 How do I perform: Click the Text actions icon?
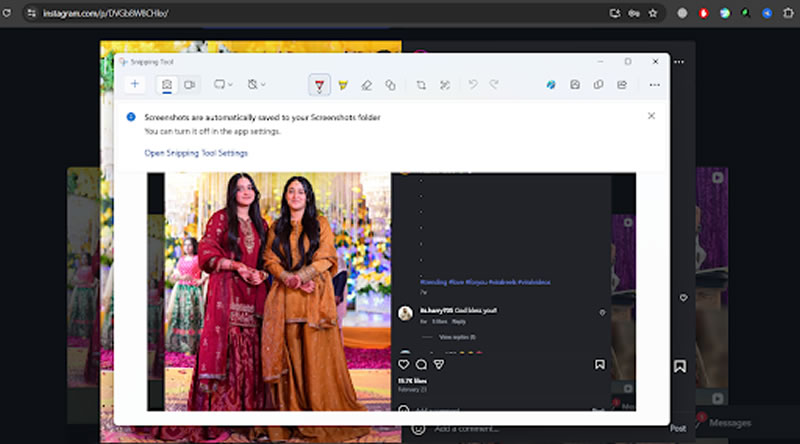point(445,85)
